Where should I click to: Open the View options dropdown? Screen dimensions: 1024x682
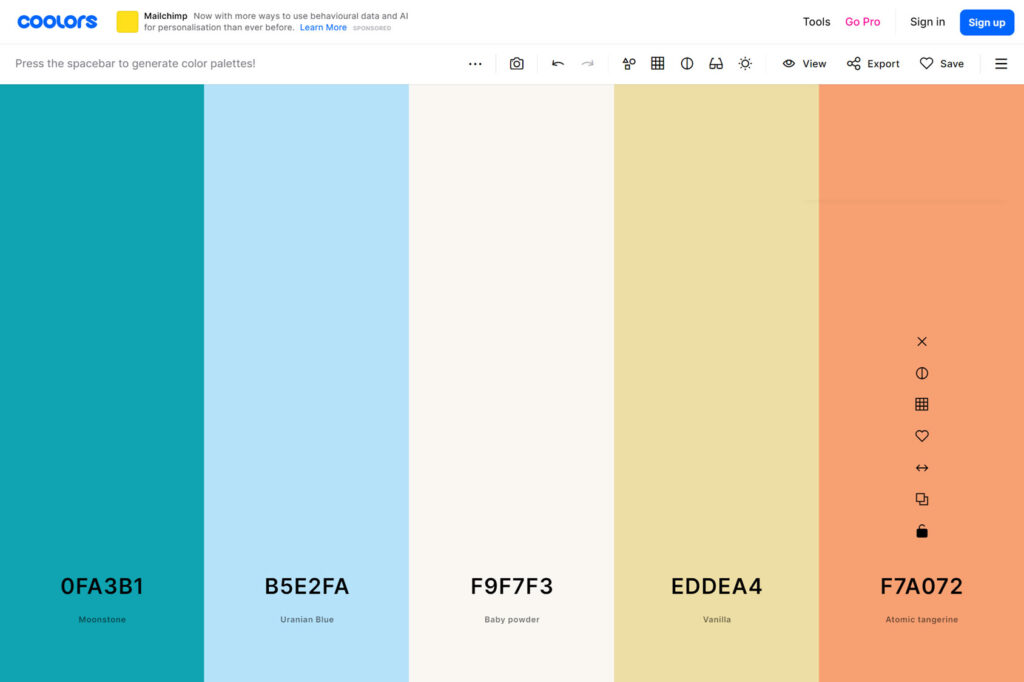coord(804,63)
